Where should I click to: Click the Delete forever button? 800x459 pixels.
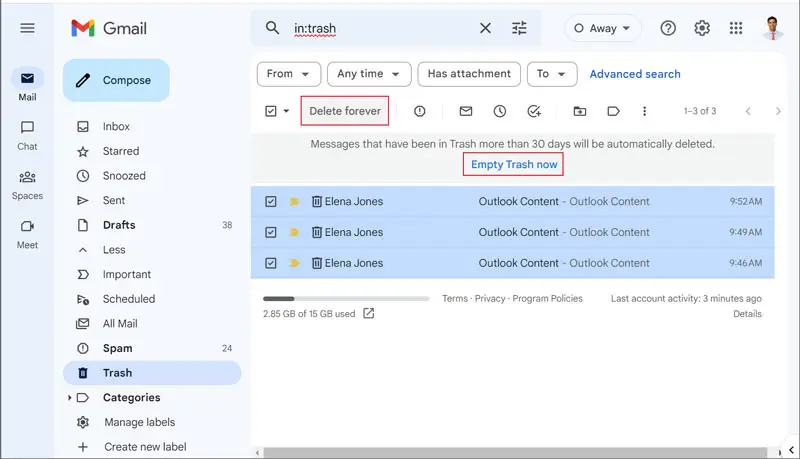345,111
